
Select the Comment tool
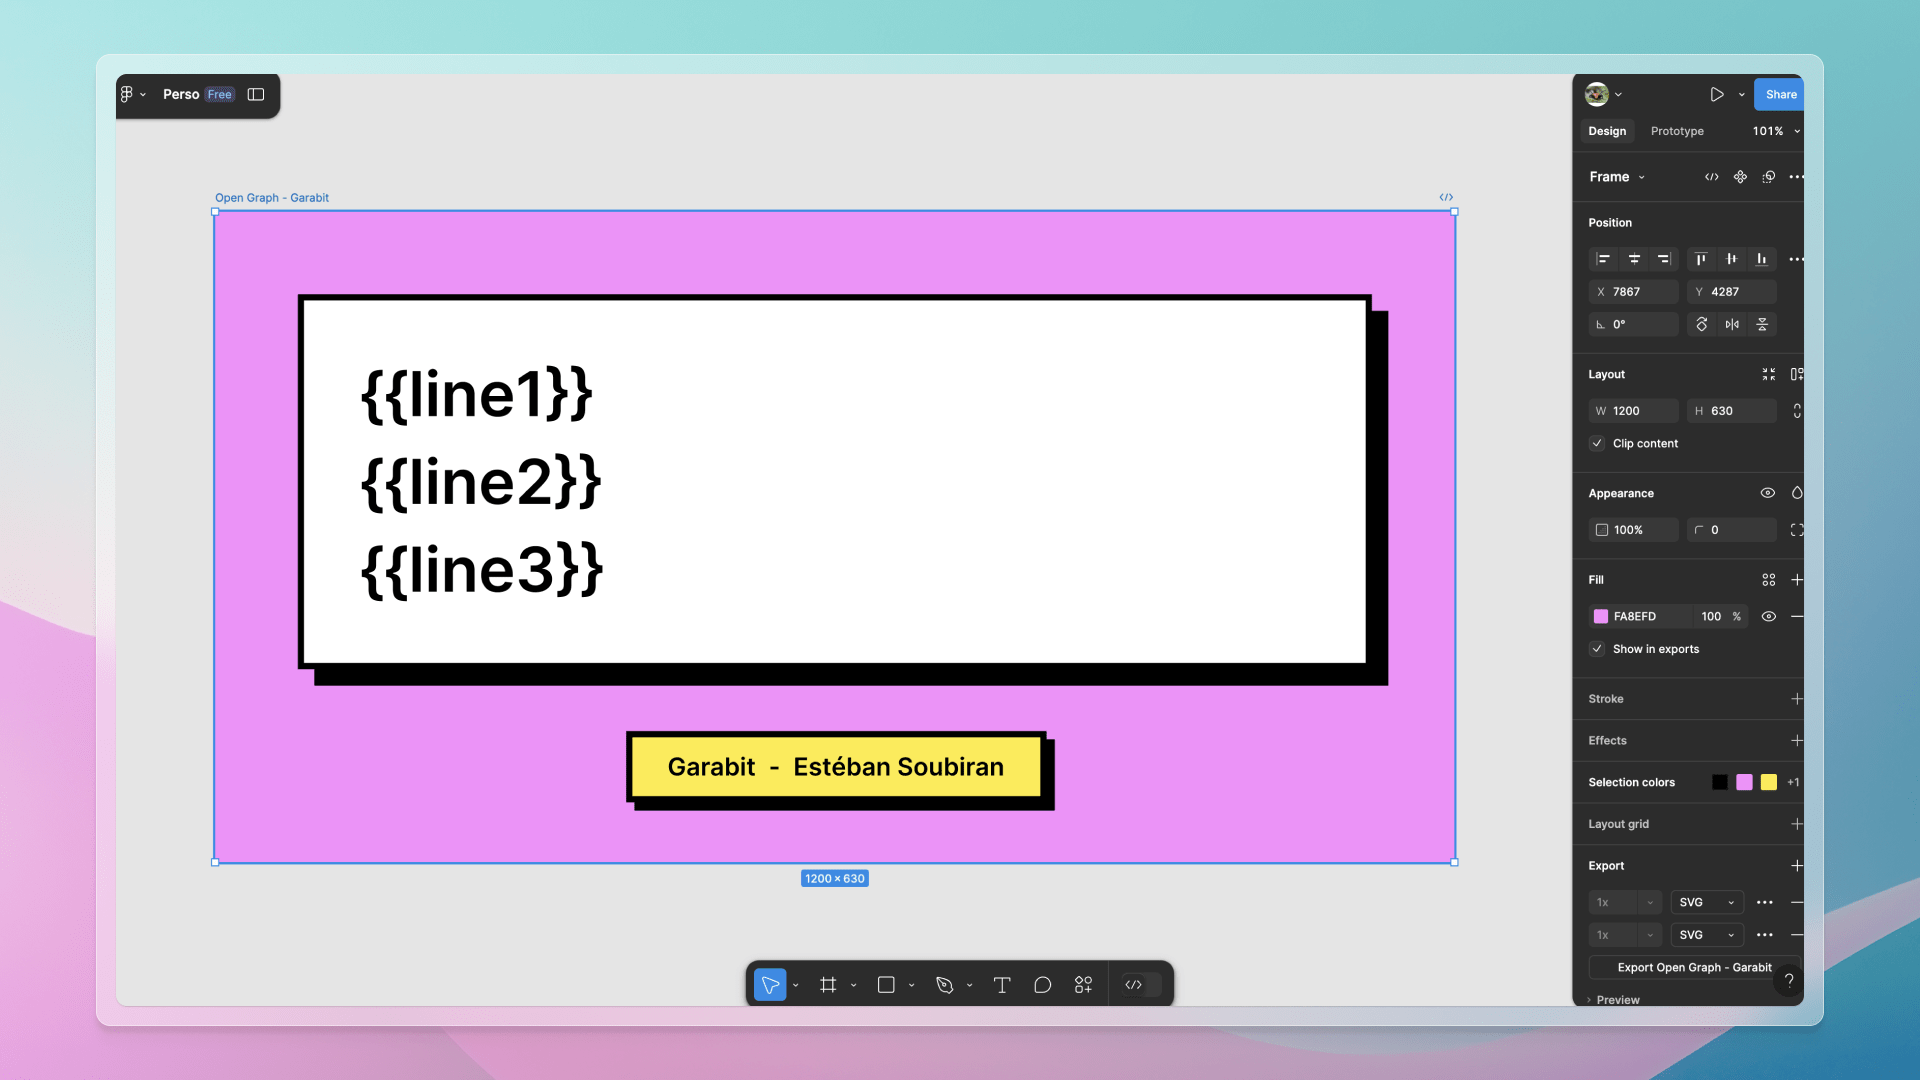[1042, 985]
